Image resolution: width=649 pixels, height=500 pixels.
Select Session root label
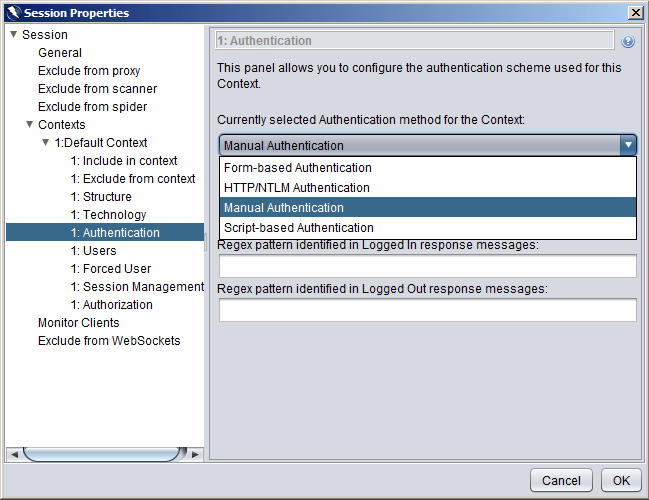click(45, 35)
